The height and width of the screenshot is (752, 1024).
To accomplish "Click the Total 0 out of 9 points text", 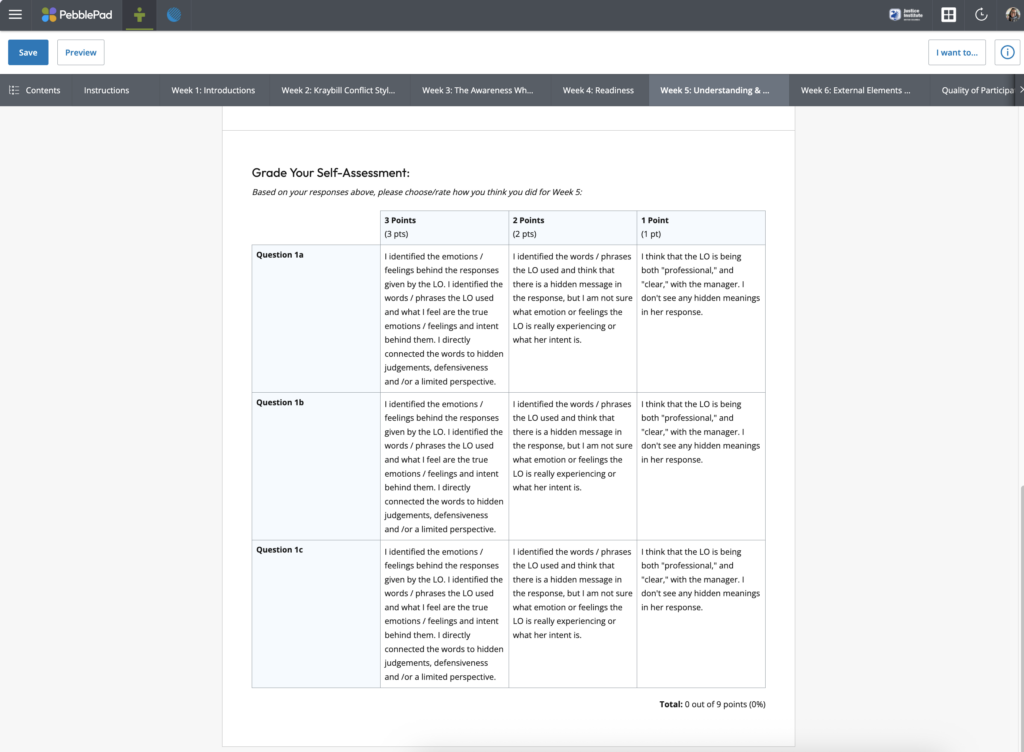I will (x=712, y=704).
